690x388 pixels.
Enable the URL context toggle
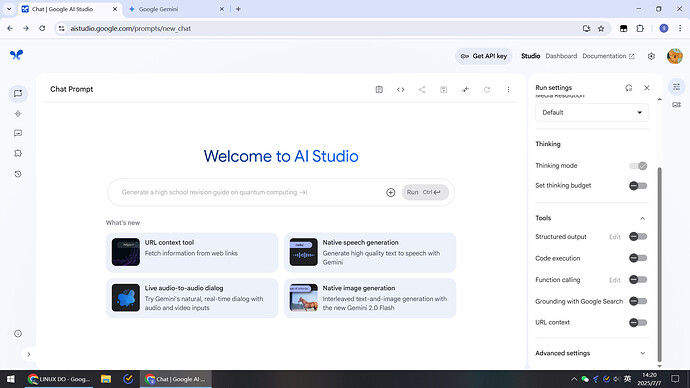[638, 322]
